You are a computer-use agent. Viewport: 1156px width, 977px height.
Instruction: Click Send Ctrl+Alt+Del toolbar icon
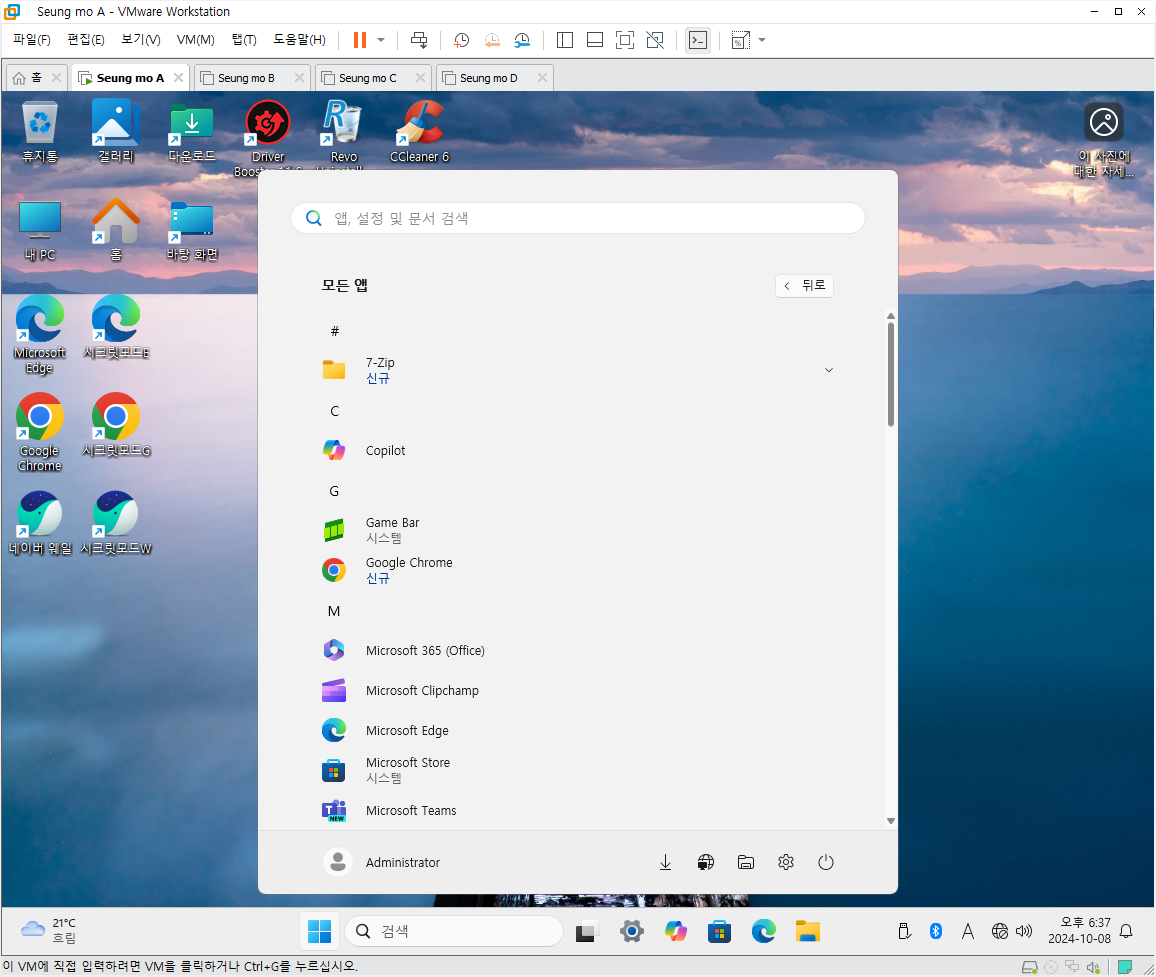point(419,40)
